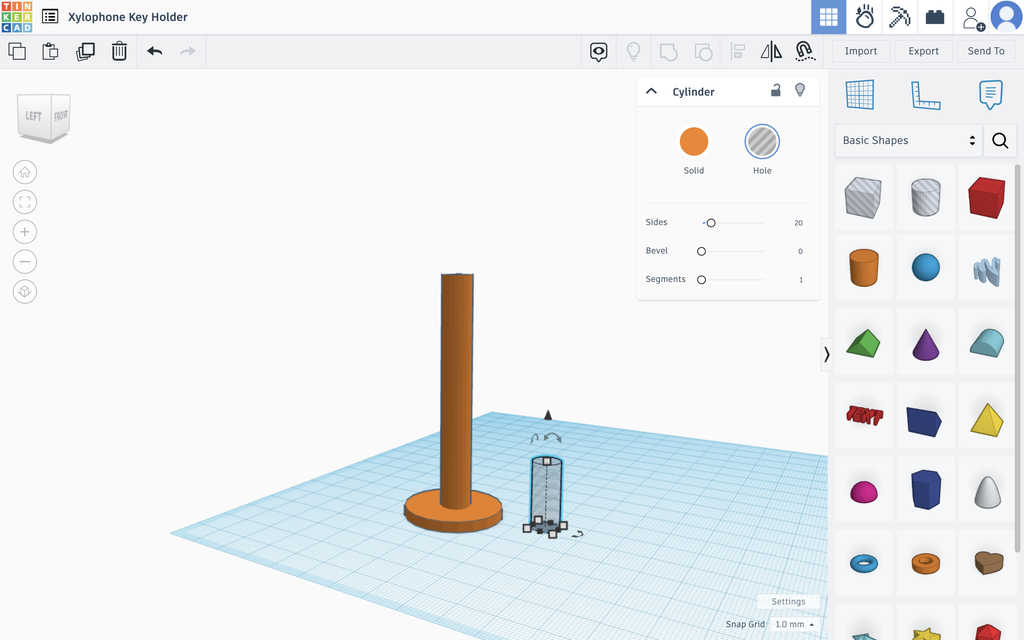Click the Paste clipboard icon
1024x640 pixels.
(50, 51)
